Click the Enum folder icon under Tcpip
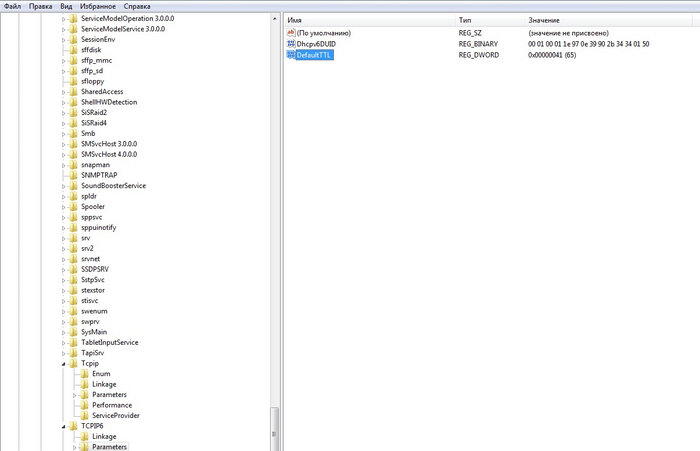Screen dimensions: 700x451 pyautogui.click(x=85, y=373)
